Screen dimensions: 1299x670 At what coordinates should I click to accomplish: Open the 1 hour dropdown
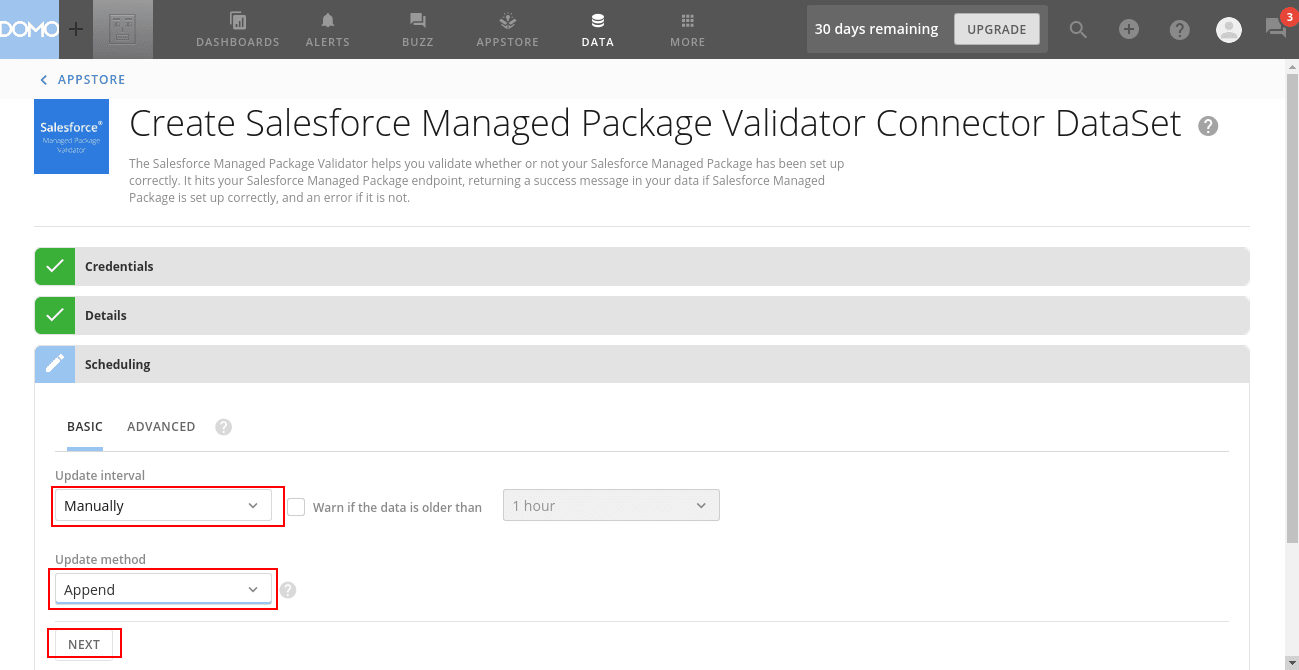click(x=611, y=506)
